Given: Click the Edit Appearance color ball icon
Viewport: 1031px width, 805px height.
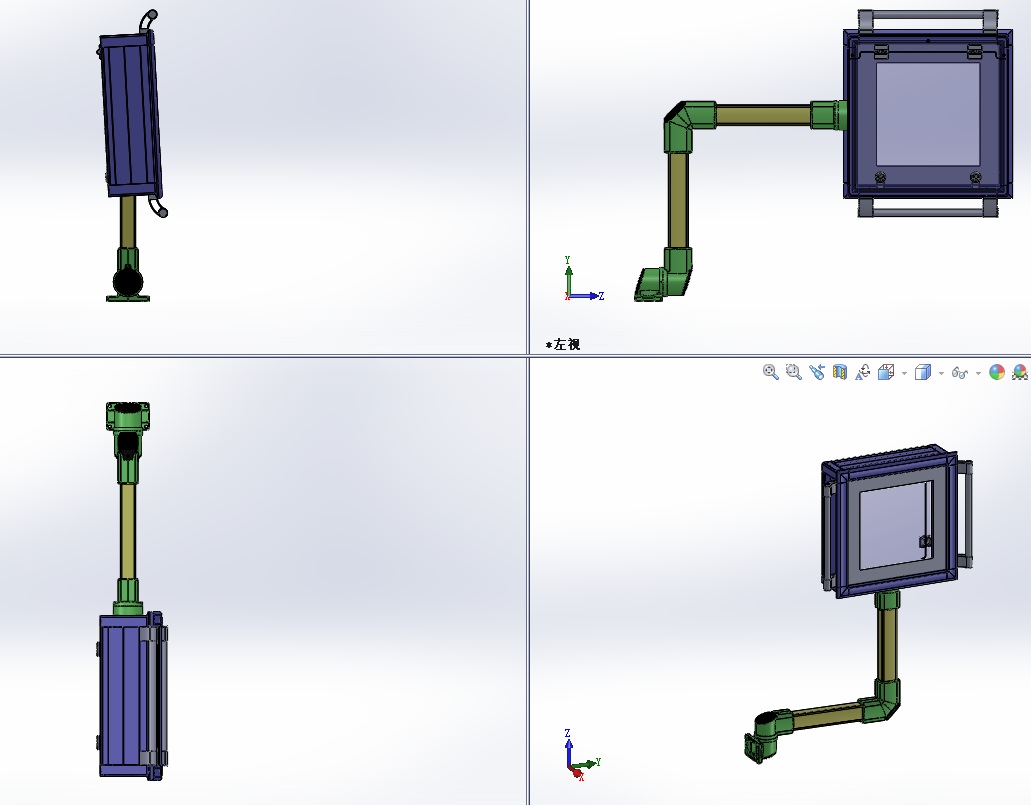Looking at the screenshot, I should tap(997, 372).
